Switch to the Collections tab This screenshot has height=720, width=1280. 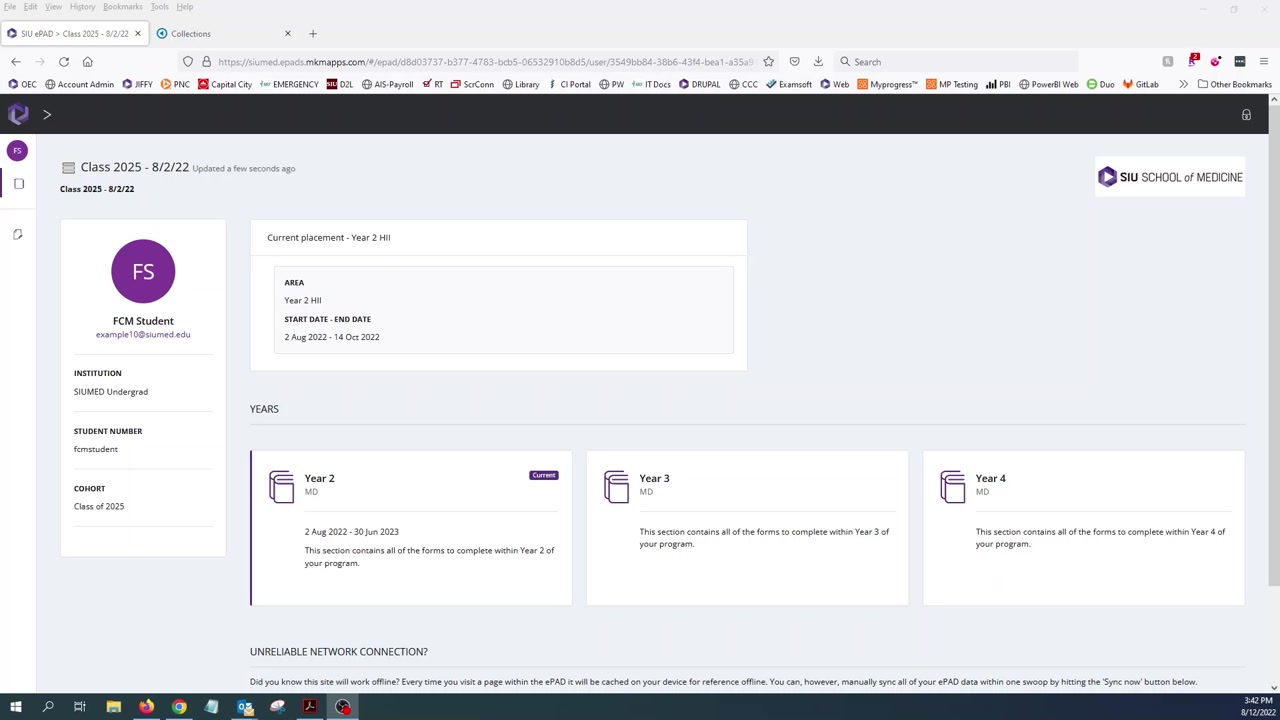click(x=190, y=33)
